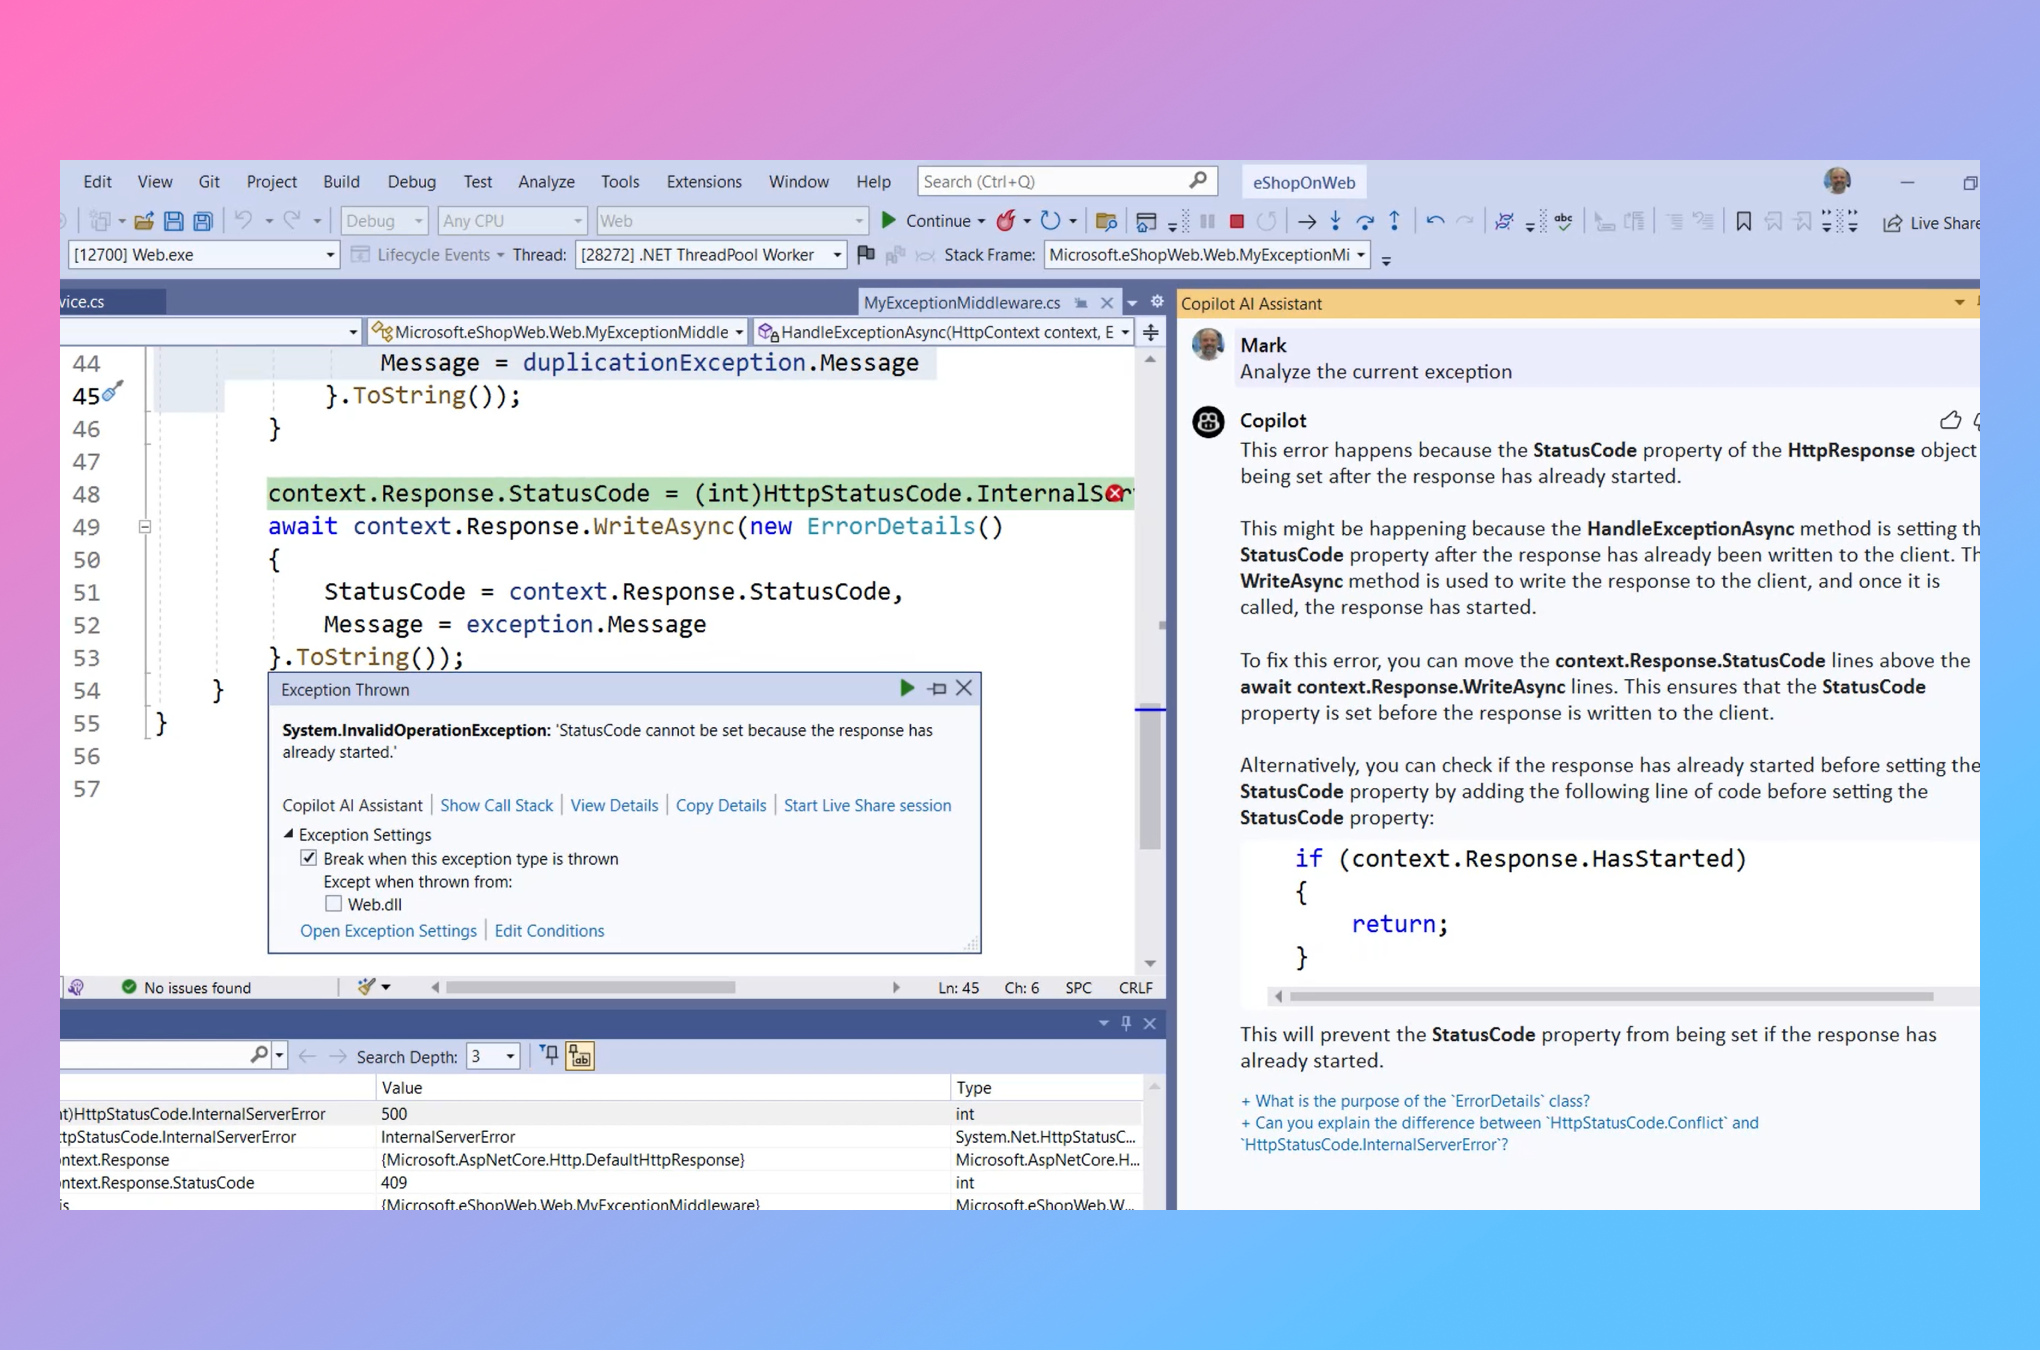This screenshot has width=2040, height=1350.
Task: Click the Edit Conditions link
Action: [x=549, y=931]
